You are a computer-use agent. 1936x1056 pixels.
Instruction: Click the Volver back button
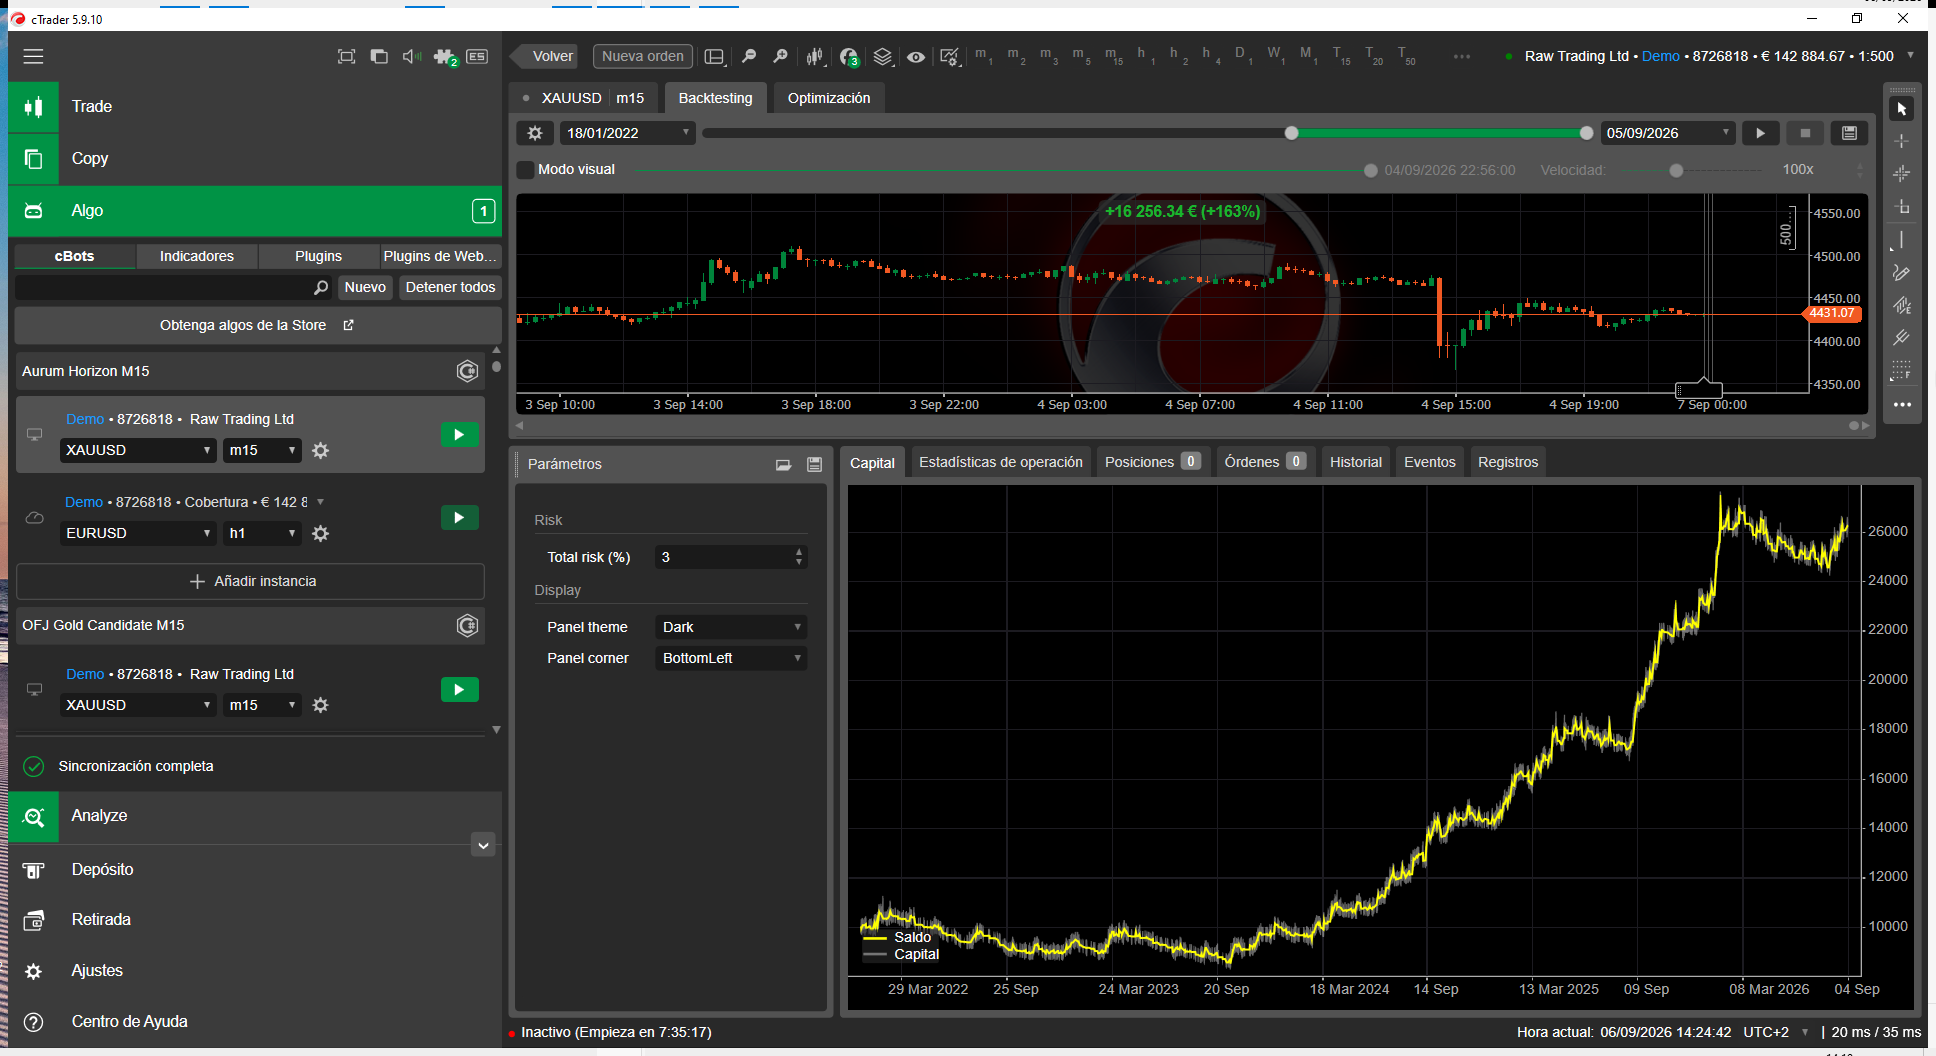tap(547, 57)
